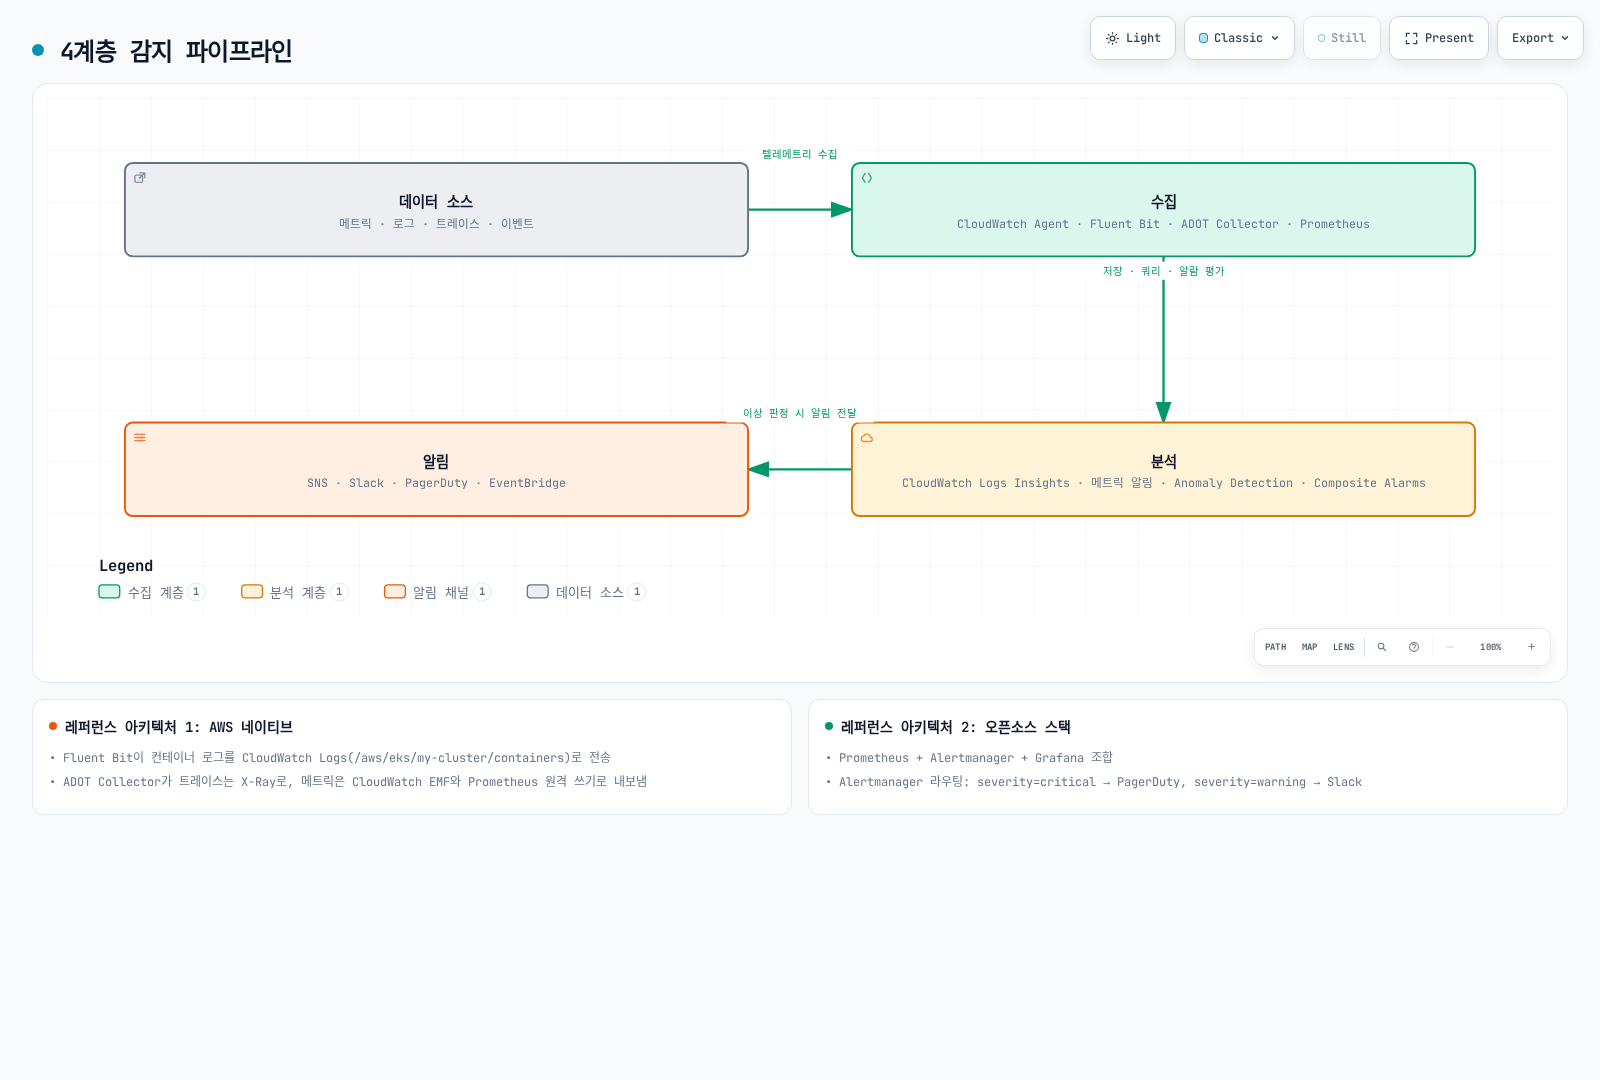Screen dimensions: 1600x1080
Task: Click the Legend heading
Action: tap(126, 566)
